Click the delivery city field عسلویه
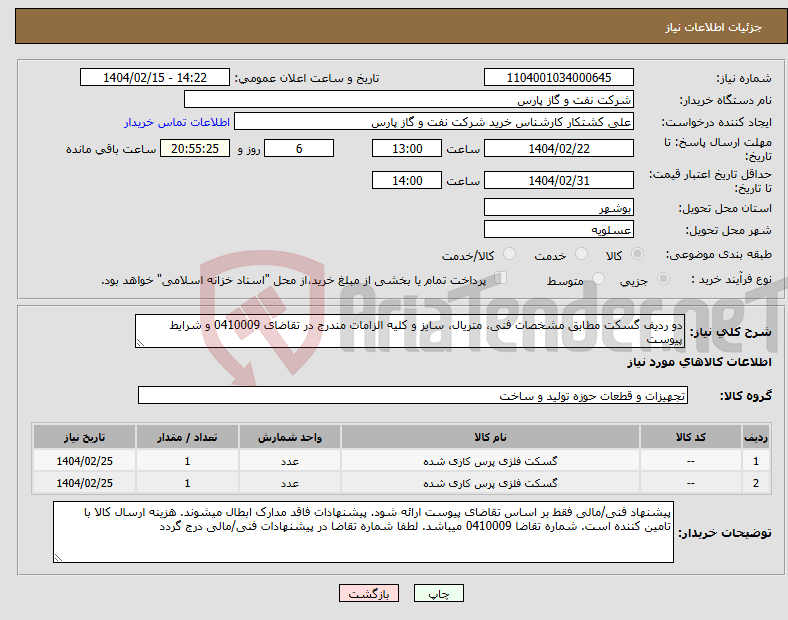788x620 pixels. (558, 229)
